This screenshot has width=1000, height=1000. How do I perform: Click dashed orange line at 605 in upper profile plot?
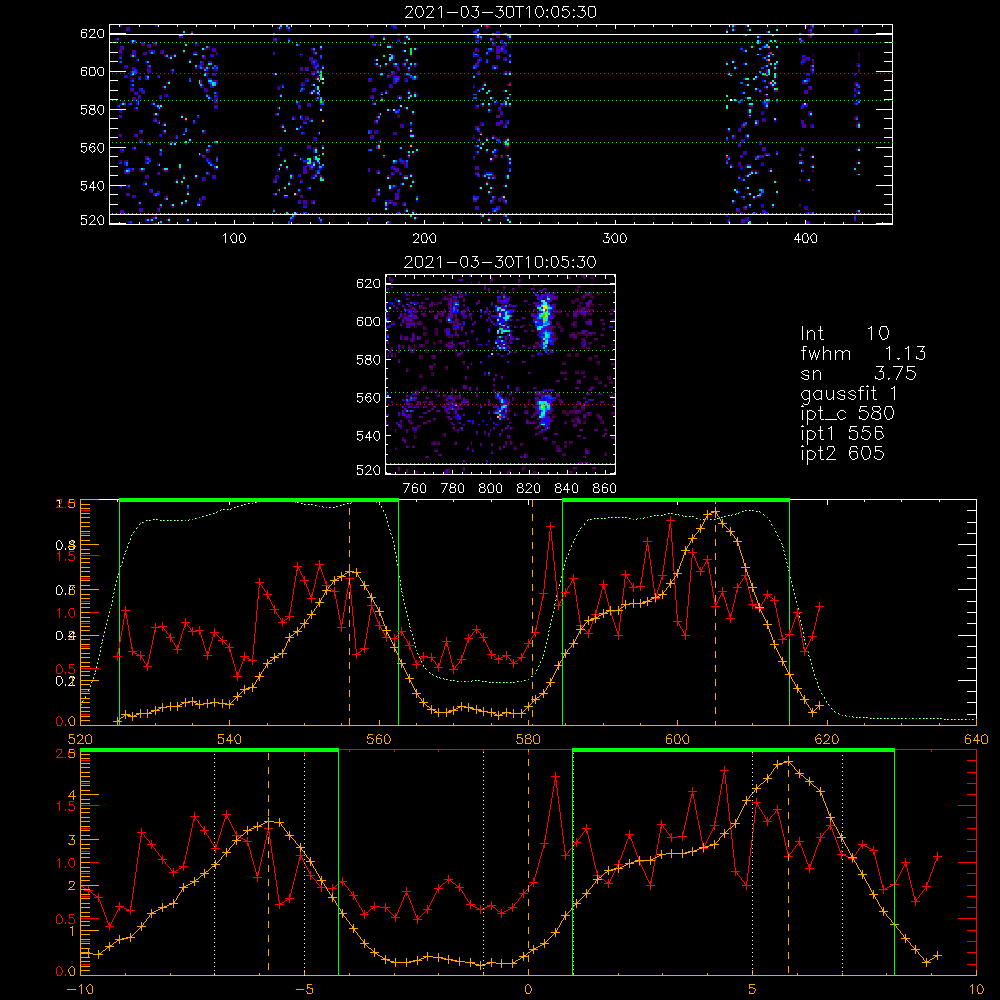pyautogui.click(x=716, y=612)
